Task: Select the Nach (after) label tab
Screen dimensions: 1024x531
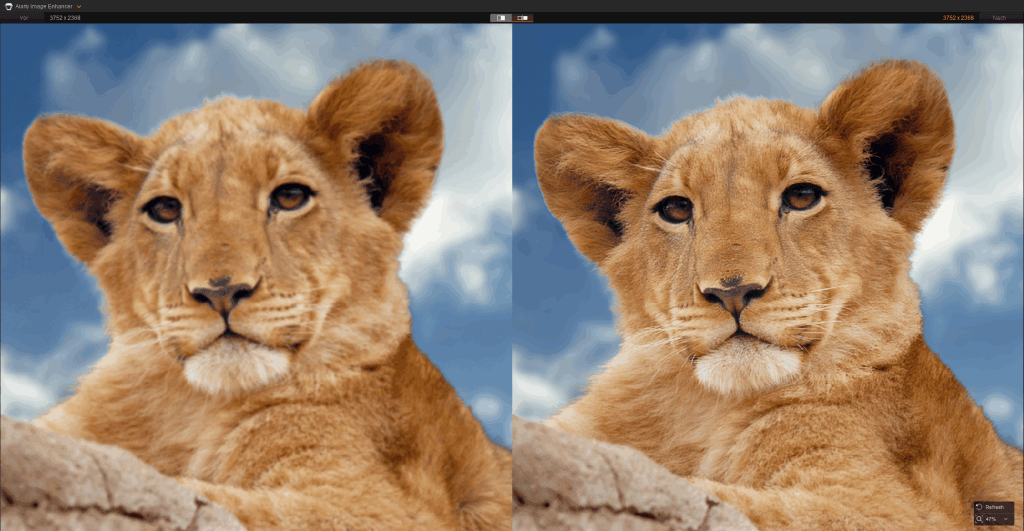Action: 999,18
